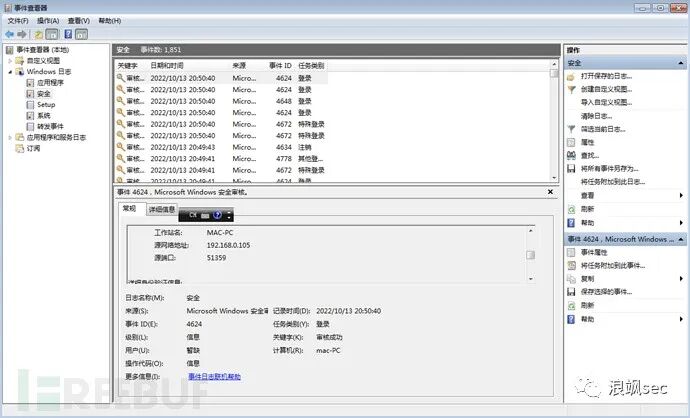Sort by the 日期和时间 column header

(167, 66)
